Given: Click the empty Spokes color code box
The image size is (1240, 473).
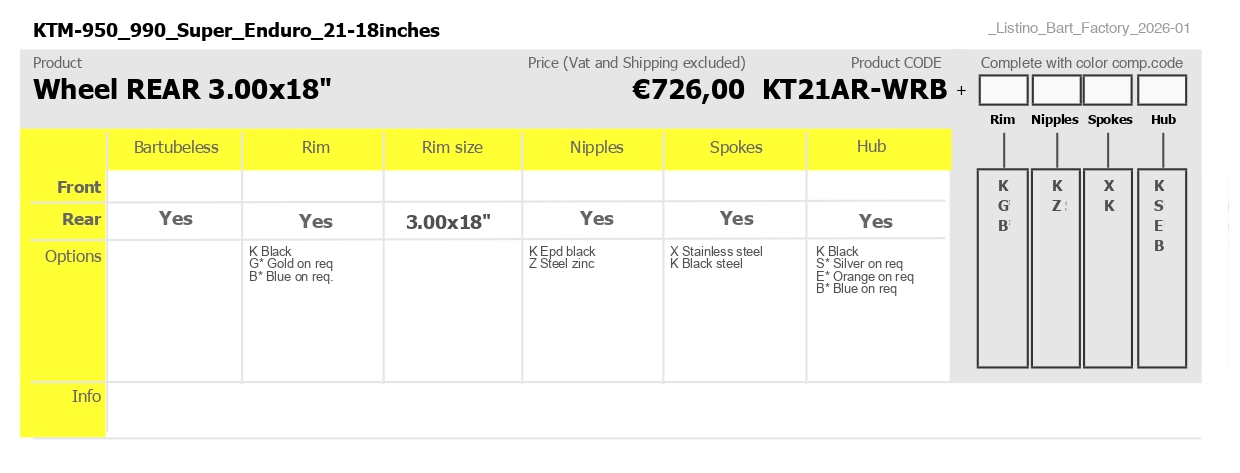Looking at the screenshot, I should click(1108, 91).
